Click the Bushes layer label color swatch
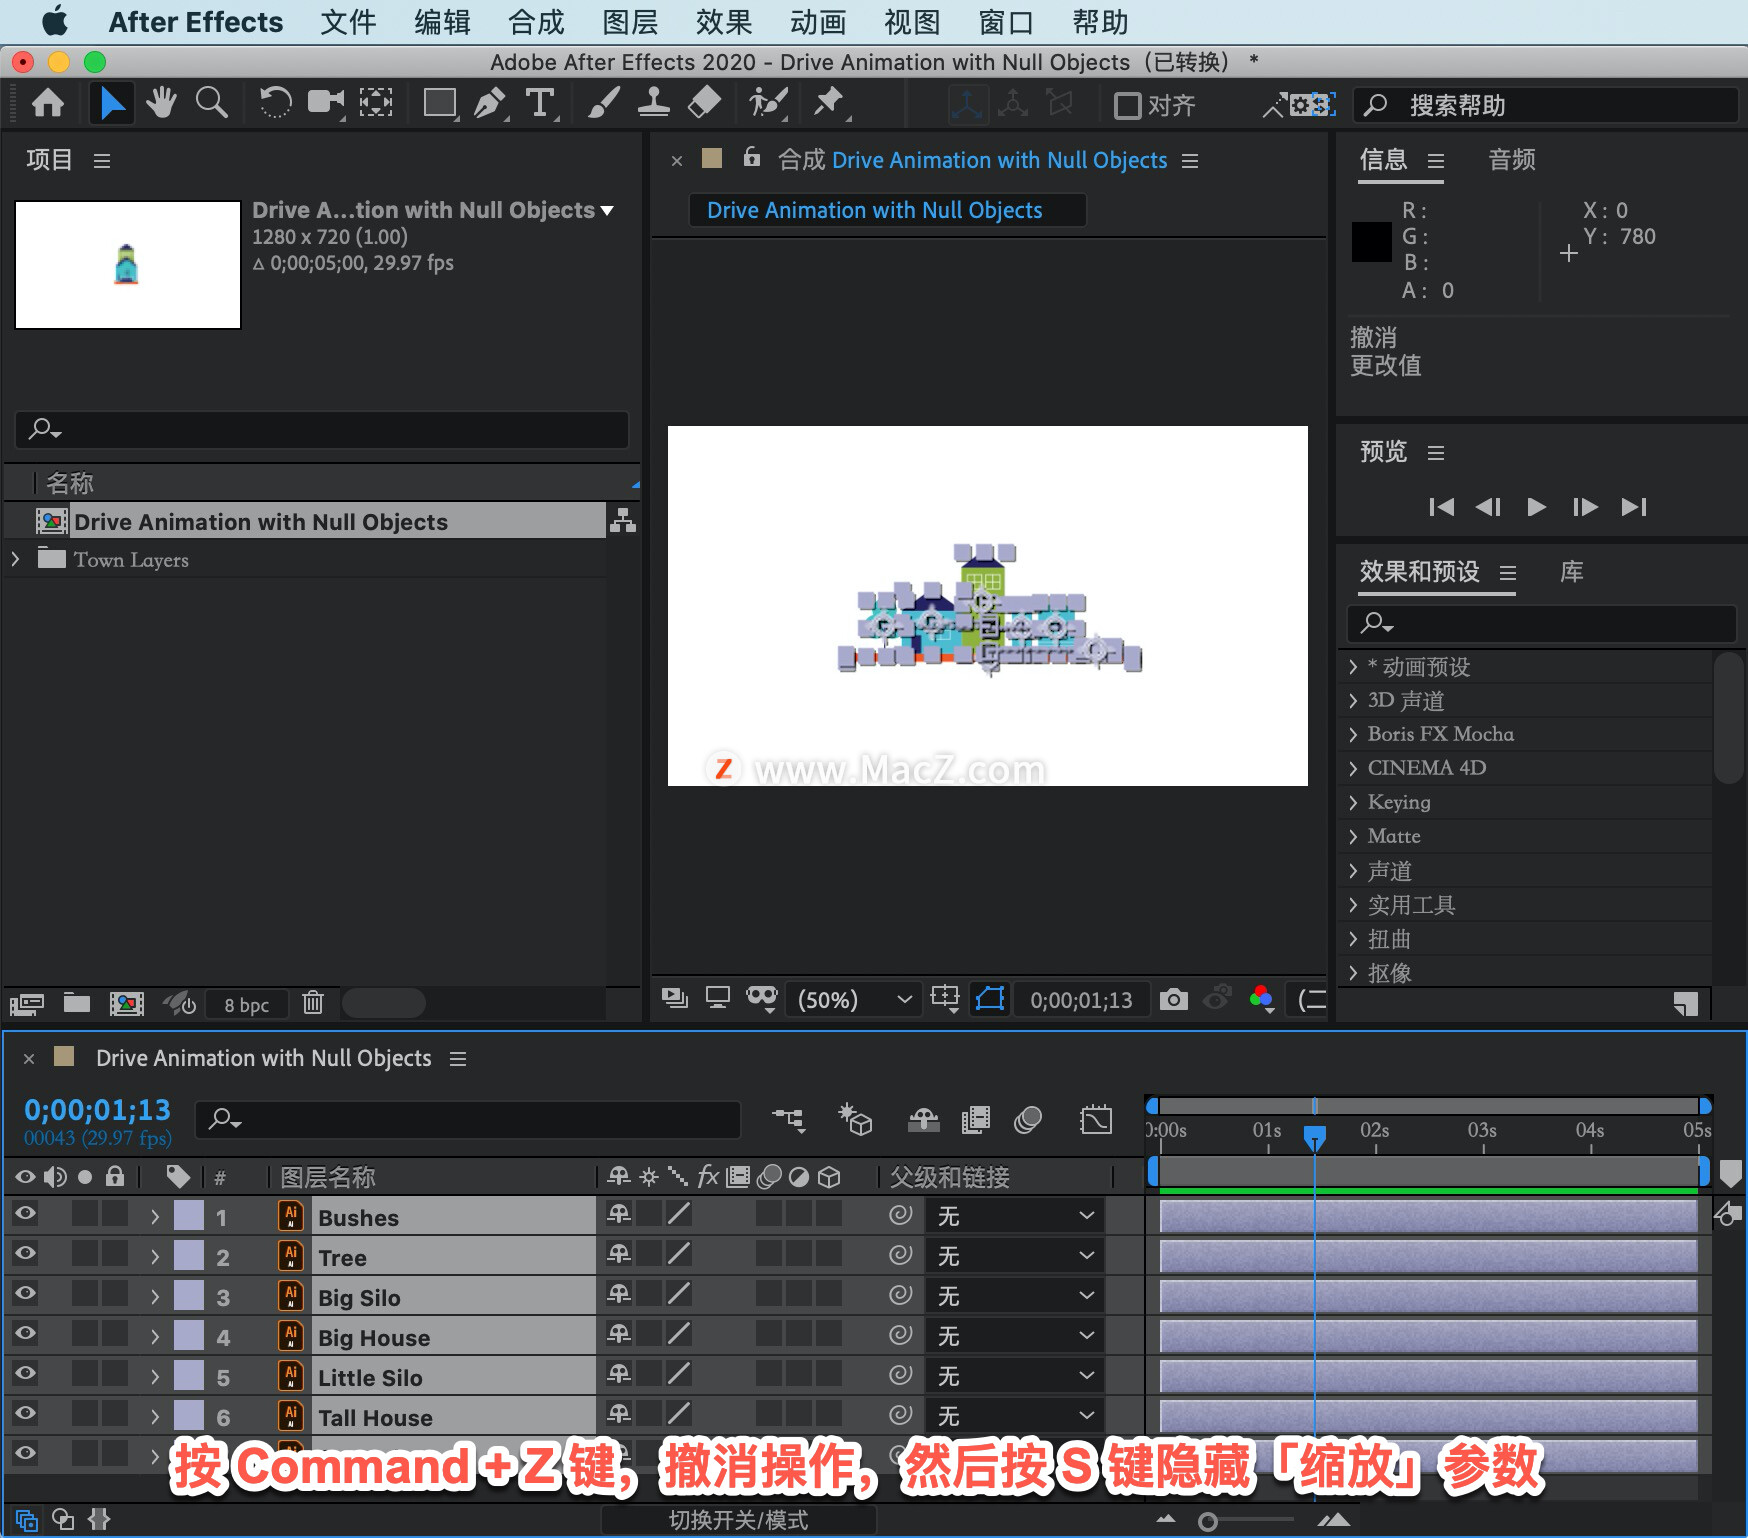 pyautogui.click(x=189, y=1215)
